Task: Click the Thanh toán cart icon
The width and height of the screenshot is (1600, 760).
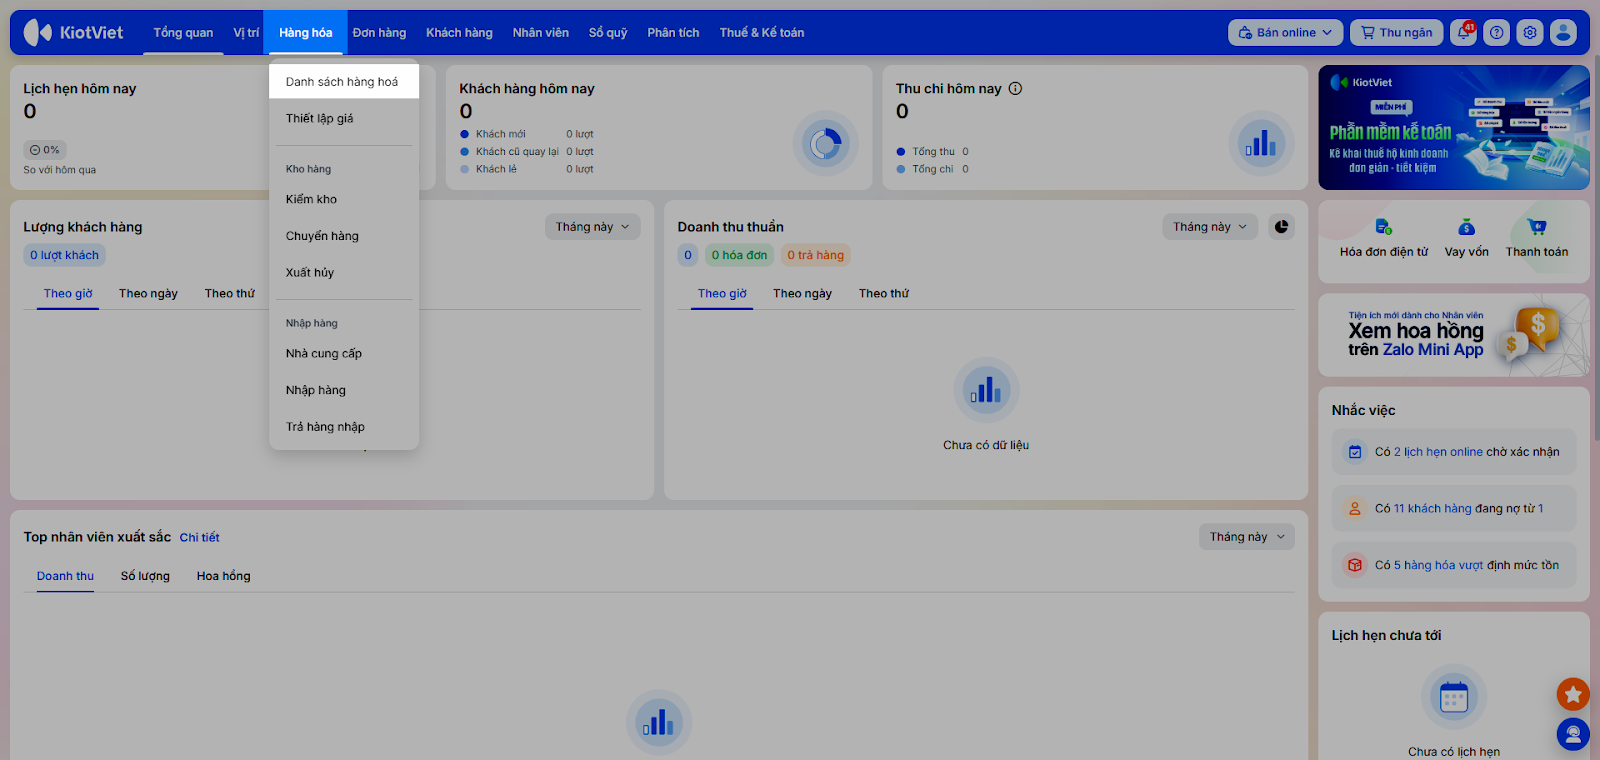Action: [x=1537, y=227]
